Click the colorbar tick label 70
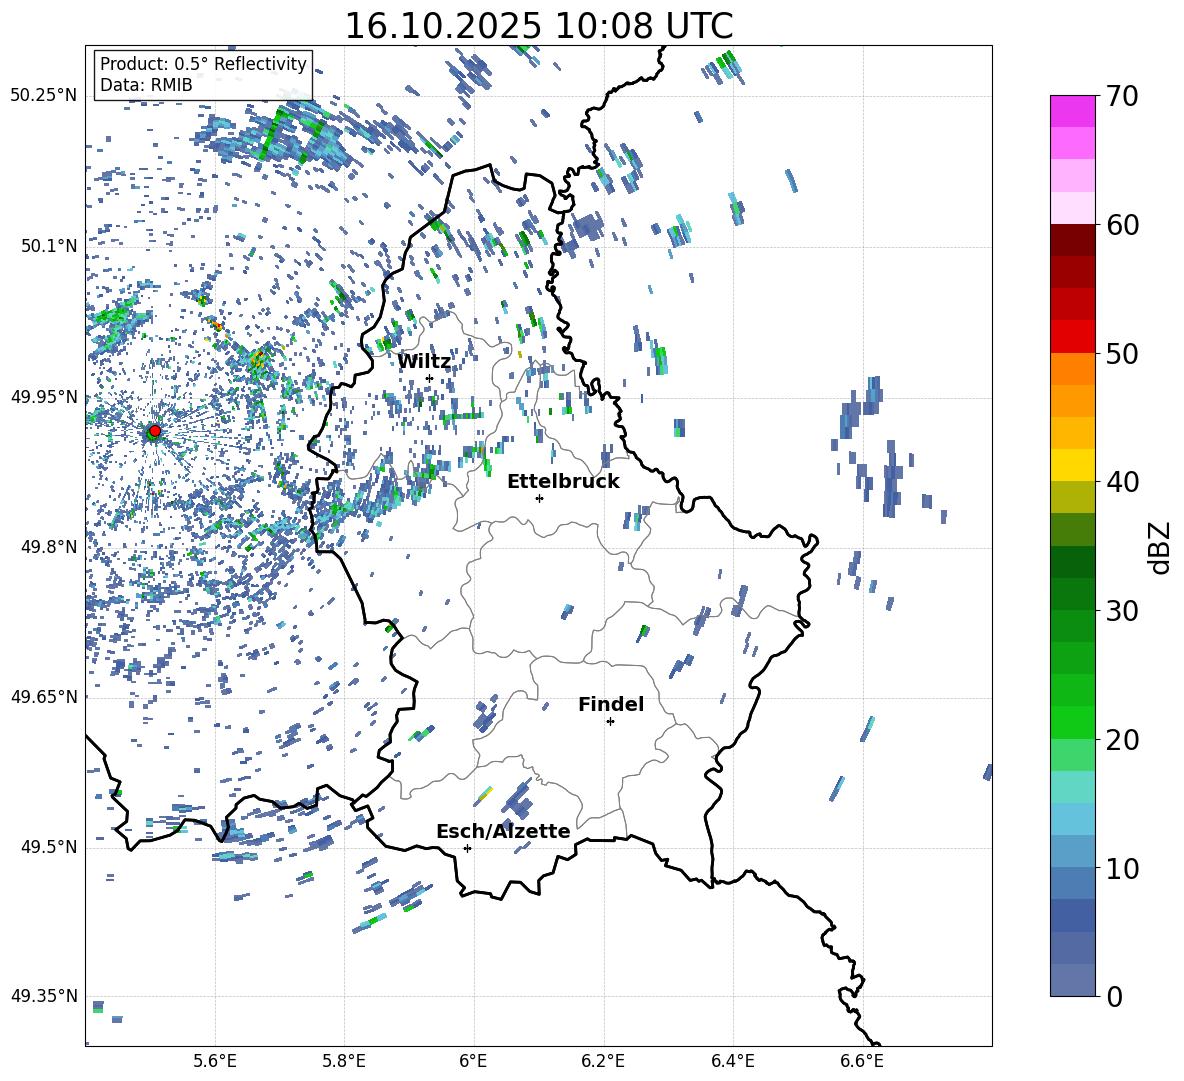 click(1123, 97)
